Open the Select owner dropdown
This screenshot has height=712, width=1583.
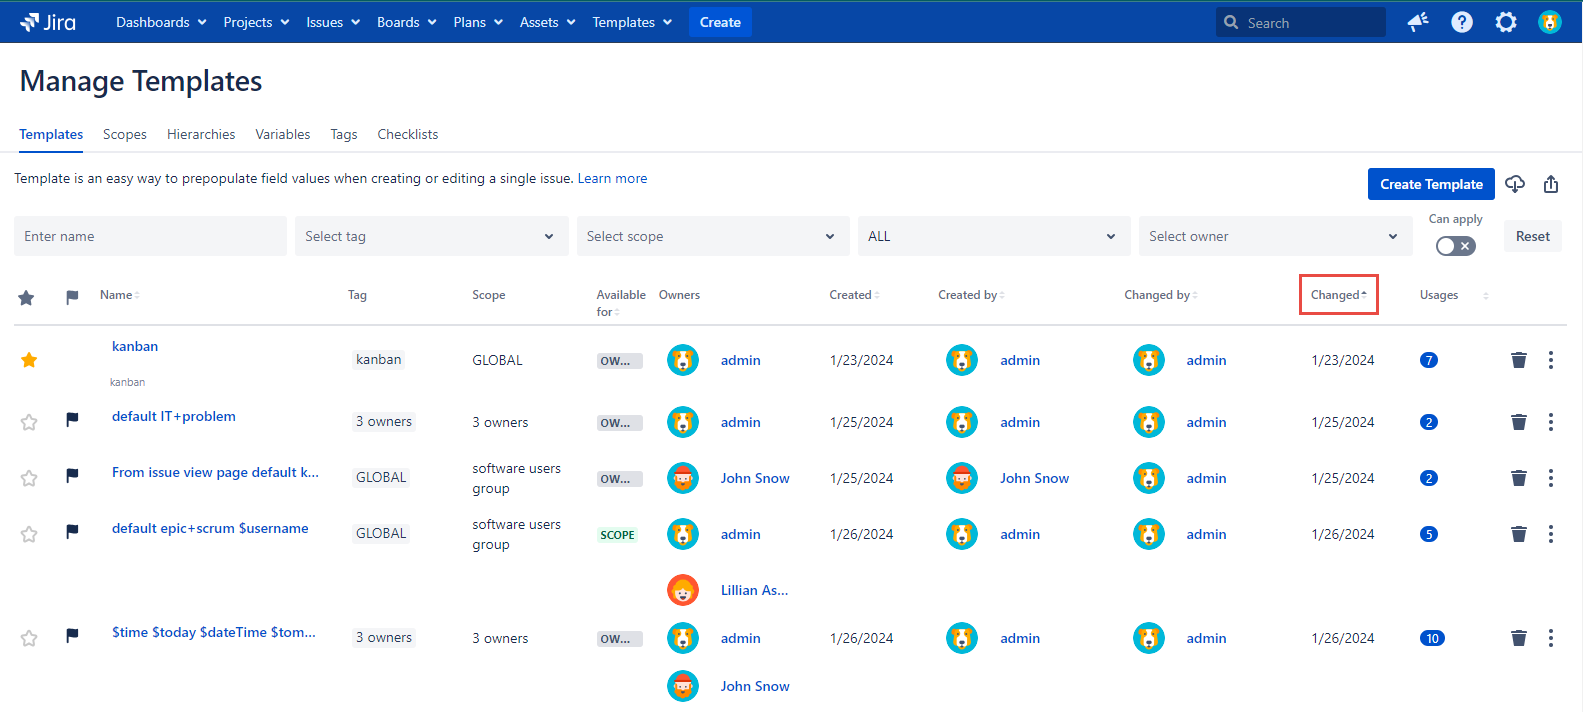1274,236
